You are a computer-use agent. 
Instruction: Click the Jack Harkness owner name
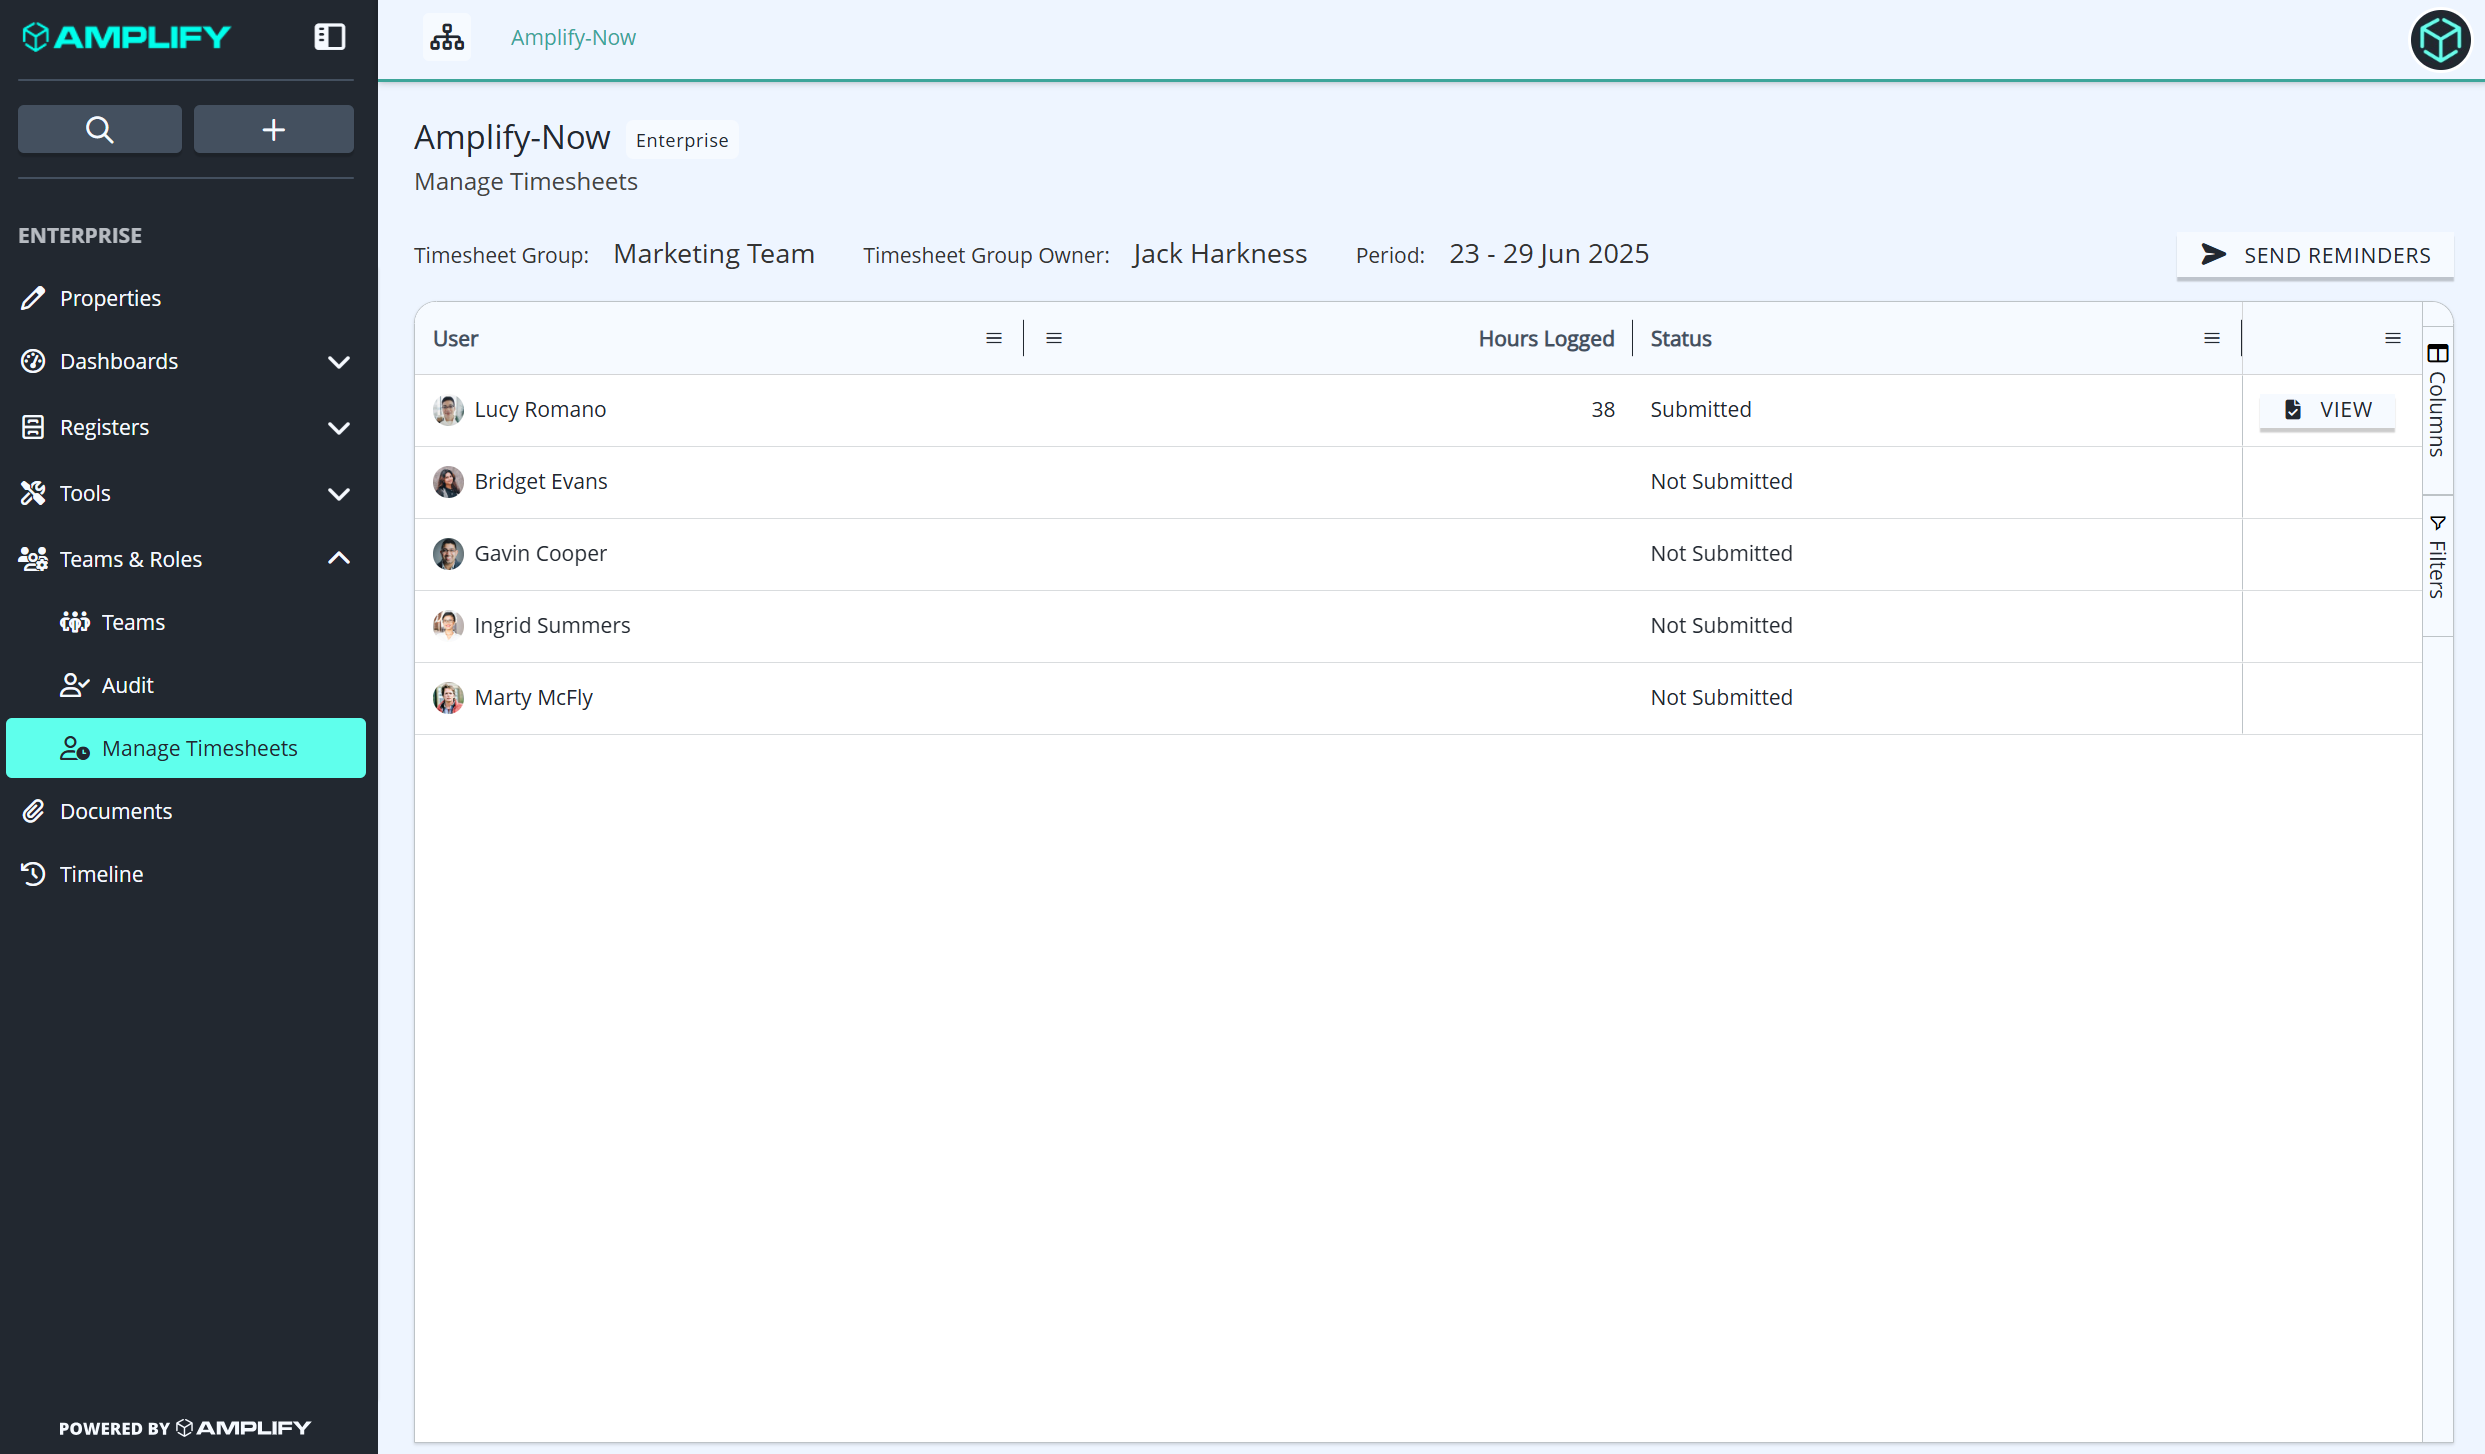[x=1220, y=254]
